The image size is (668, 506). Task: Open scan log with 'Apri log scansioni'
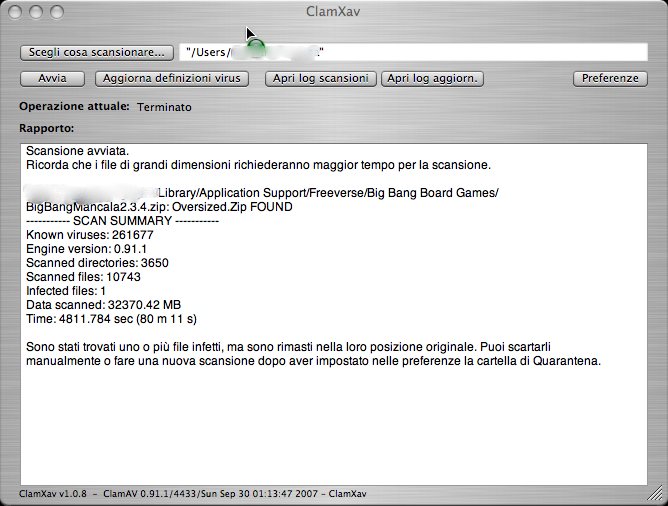320,79
